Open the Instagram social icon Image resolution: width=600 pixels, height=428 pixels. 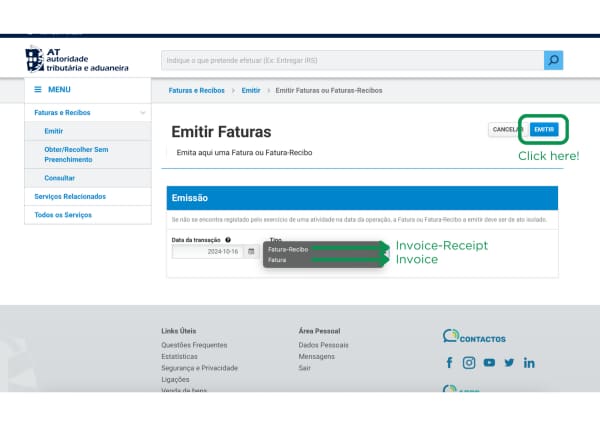coord(469,363)
